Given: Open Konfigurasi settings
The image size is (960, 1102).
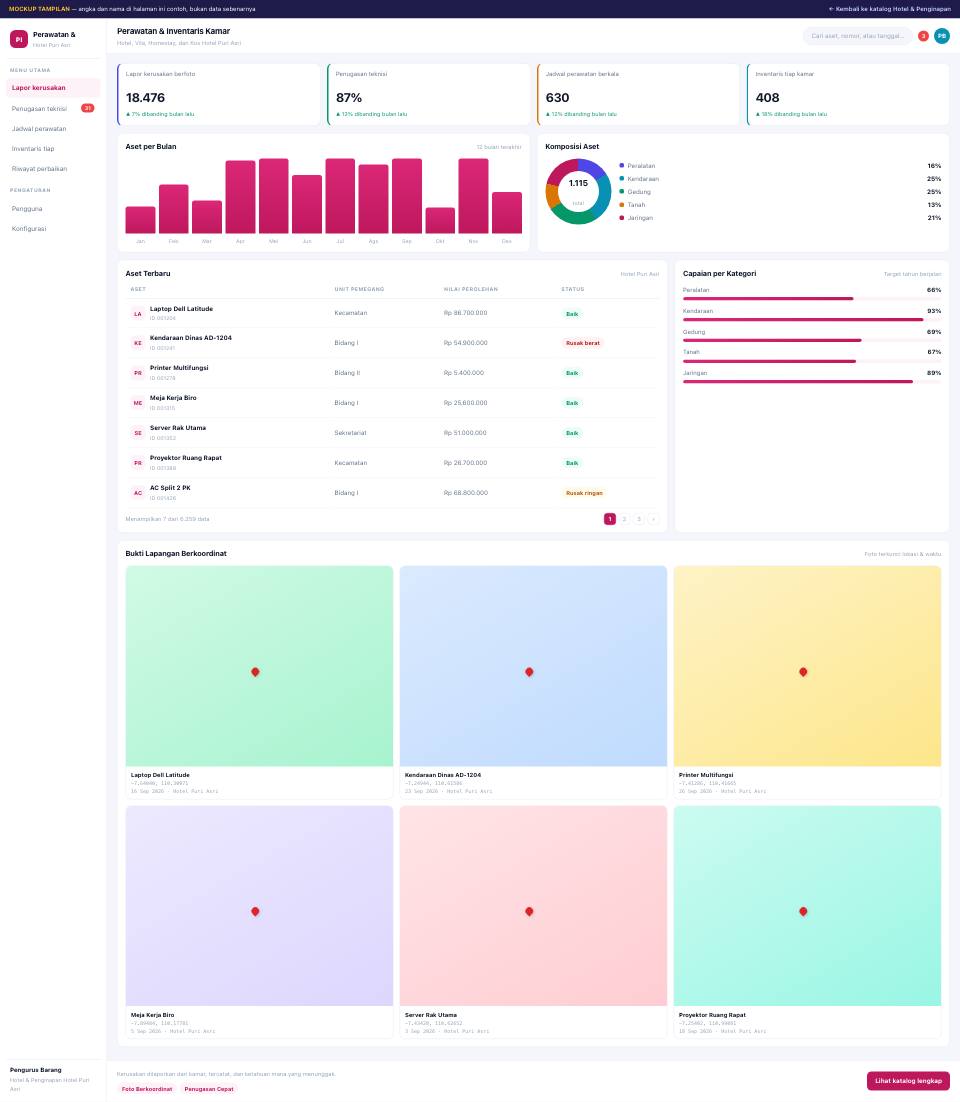Looking at the screenshot, I should 53,228.
